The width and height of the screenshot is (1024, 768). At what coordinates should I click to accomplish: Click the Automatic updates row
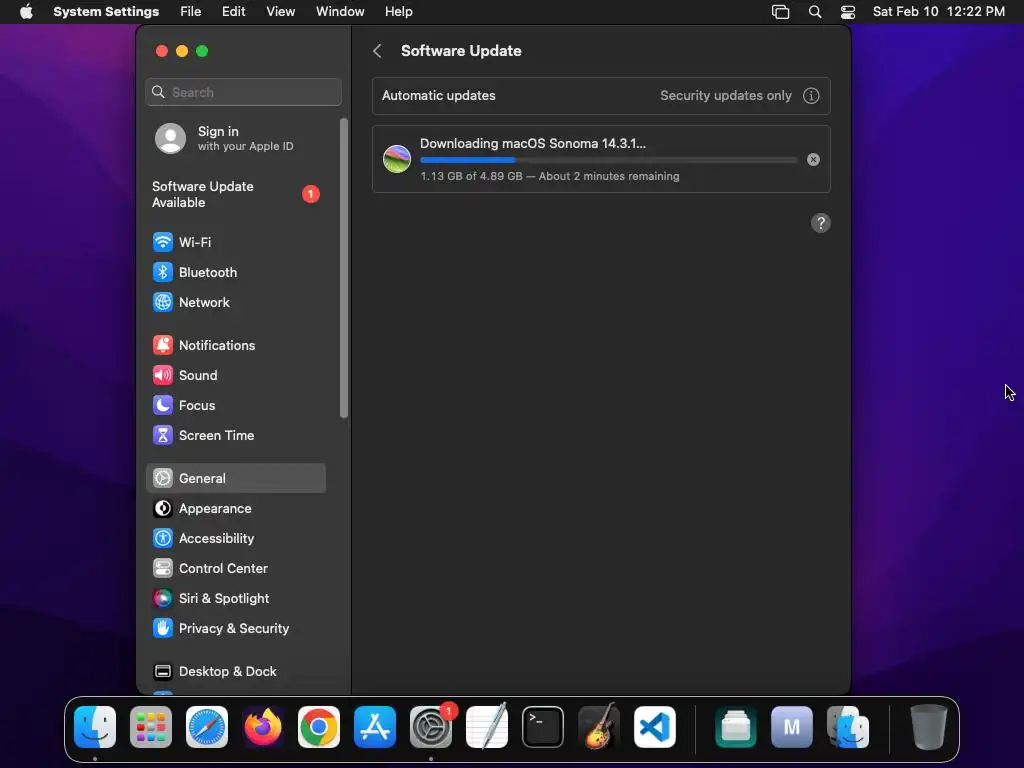[601, 96]
